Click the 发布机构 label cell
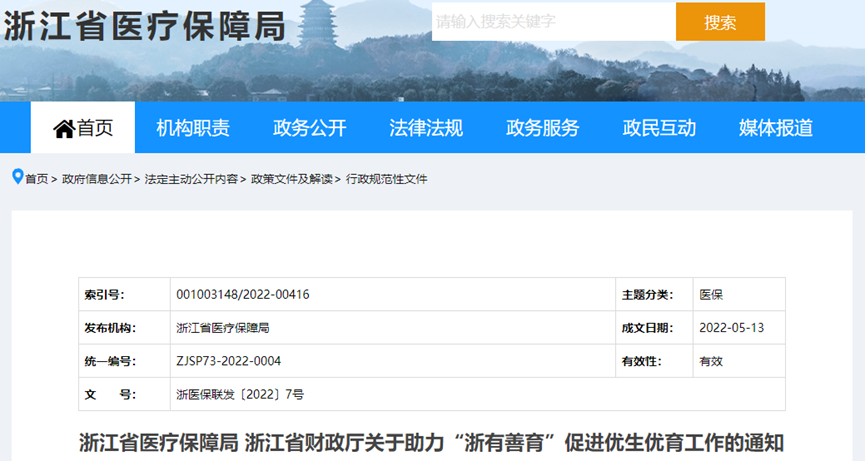The height and width of the screenshot is (461, 865). [x=125, y=328]
